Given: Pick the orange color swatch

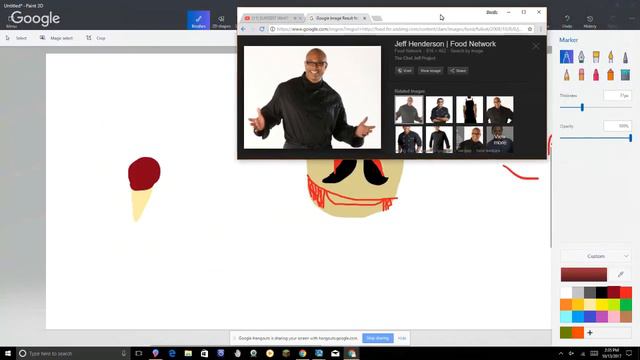Looking at the screenshot, I should [x=566, y=304].
